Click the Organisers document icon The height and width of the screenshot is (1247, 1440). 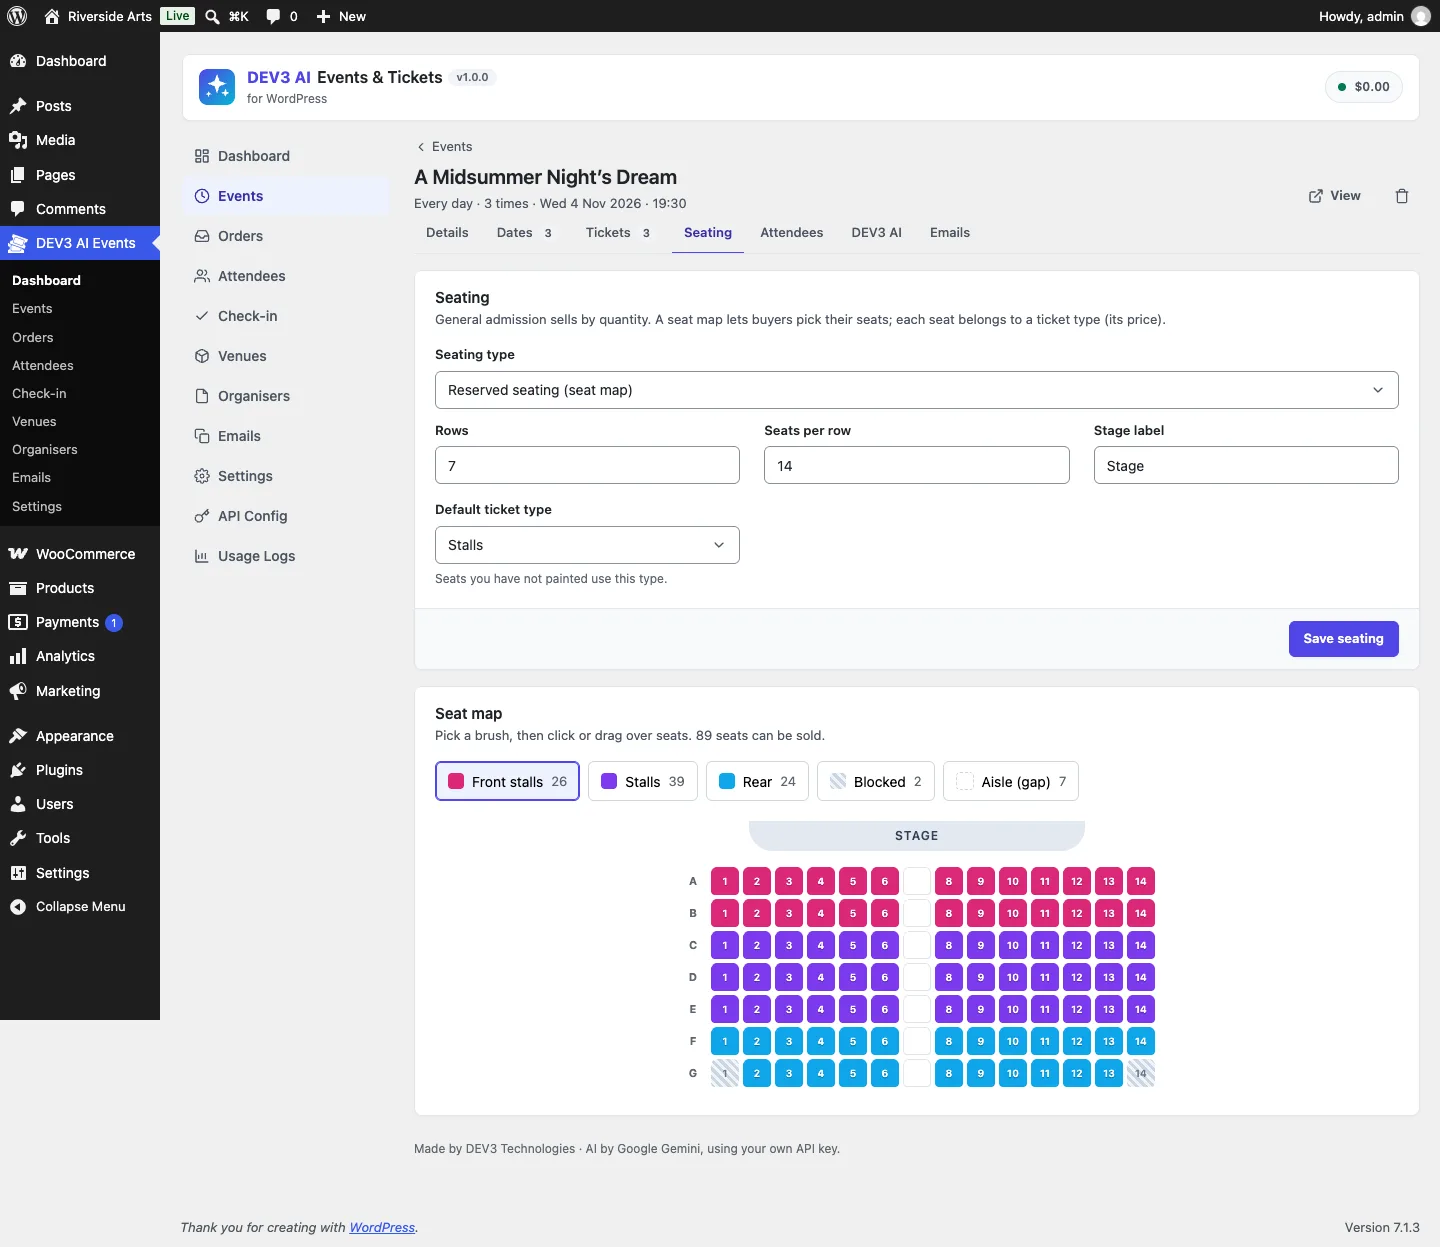[202, 396]
